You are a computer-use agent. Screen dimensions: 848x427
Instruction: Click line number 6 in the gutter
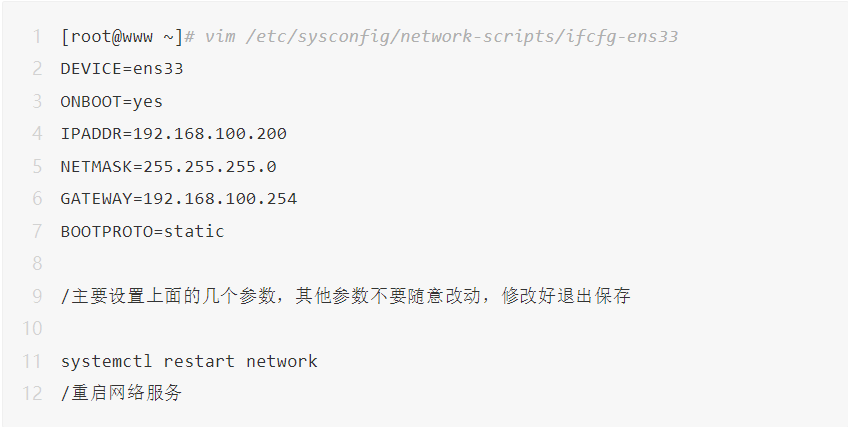[37, 199]
